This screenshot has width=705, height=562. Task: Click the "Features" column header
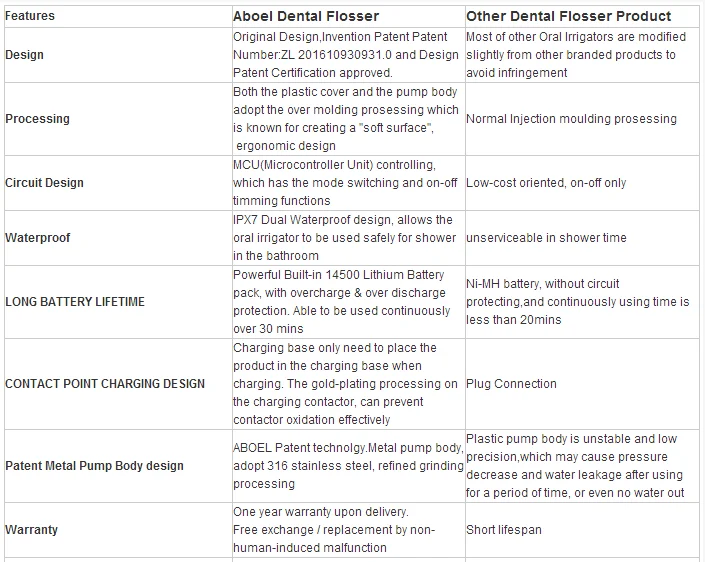click(x=30, y=16)
